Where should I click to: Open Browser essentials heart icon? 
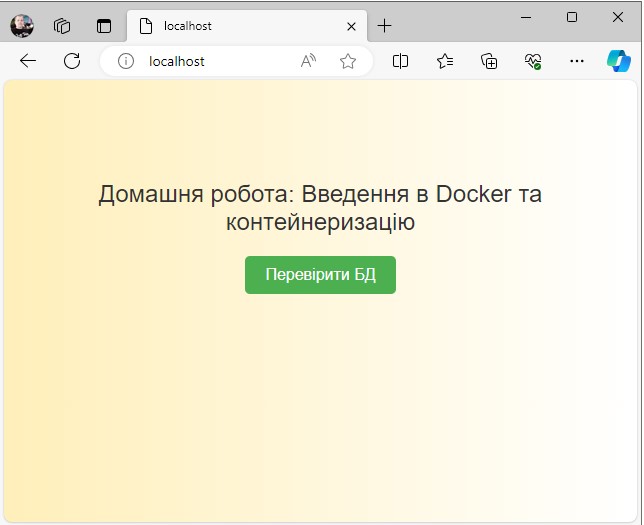[533, 61]
